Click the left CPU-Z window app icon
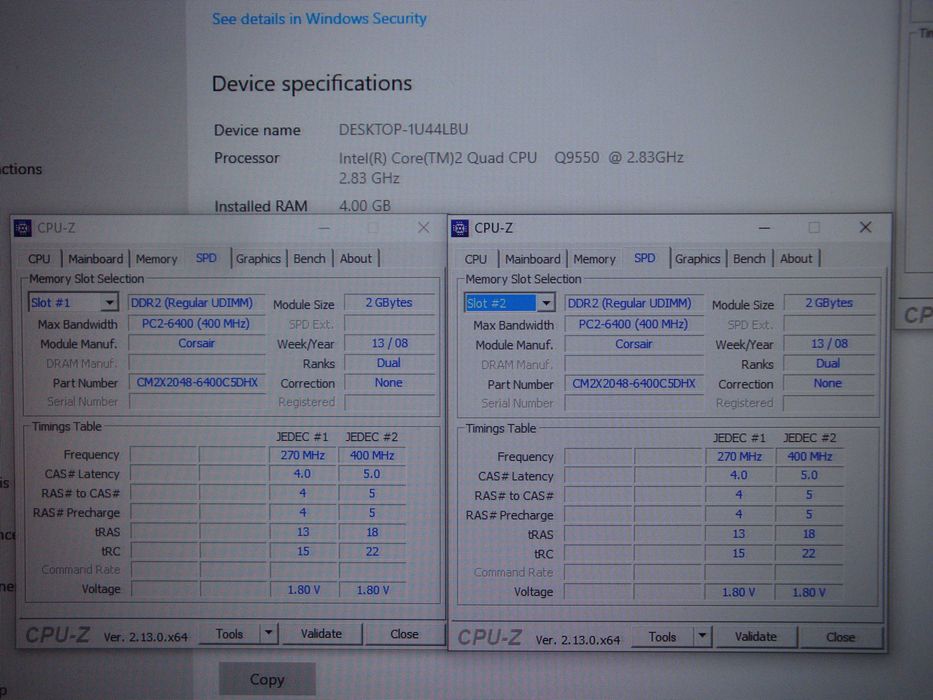933x700 pixels. 23,228
